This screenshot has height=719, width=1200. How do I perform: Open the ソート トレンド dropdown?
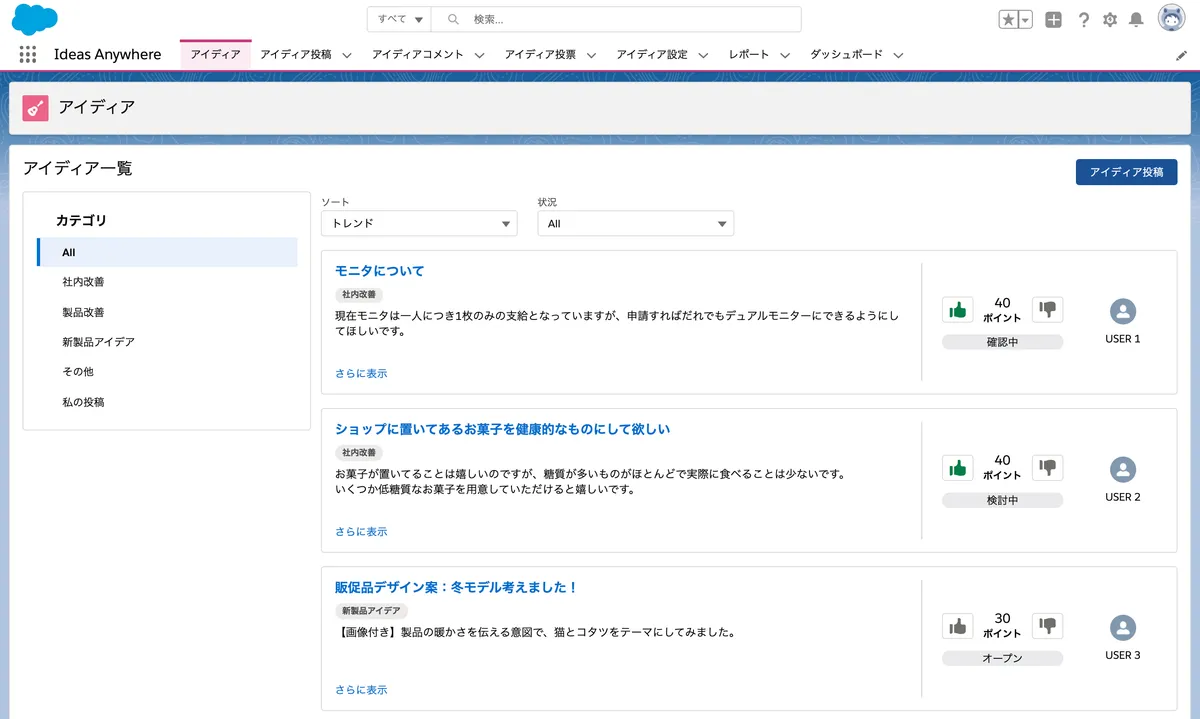pyautogui.click(x=419, y=224)
